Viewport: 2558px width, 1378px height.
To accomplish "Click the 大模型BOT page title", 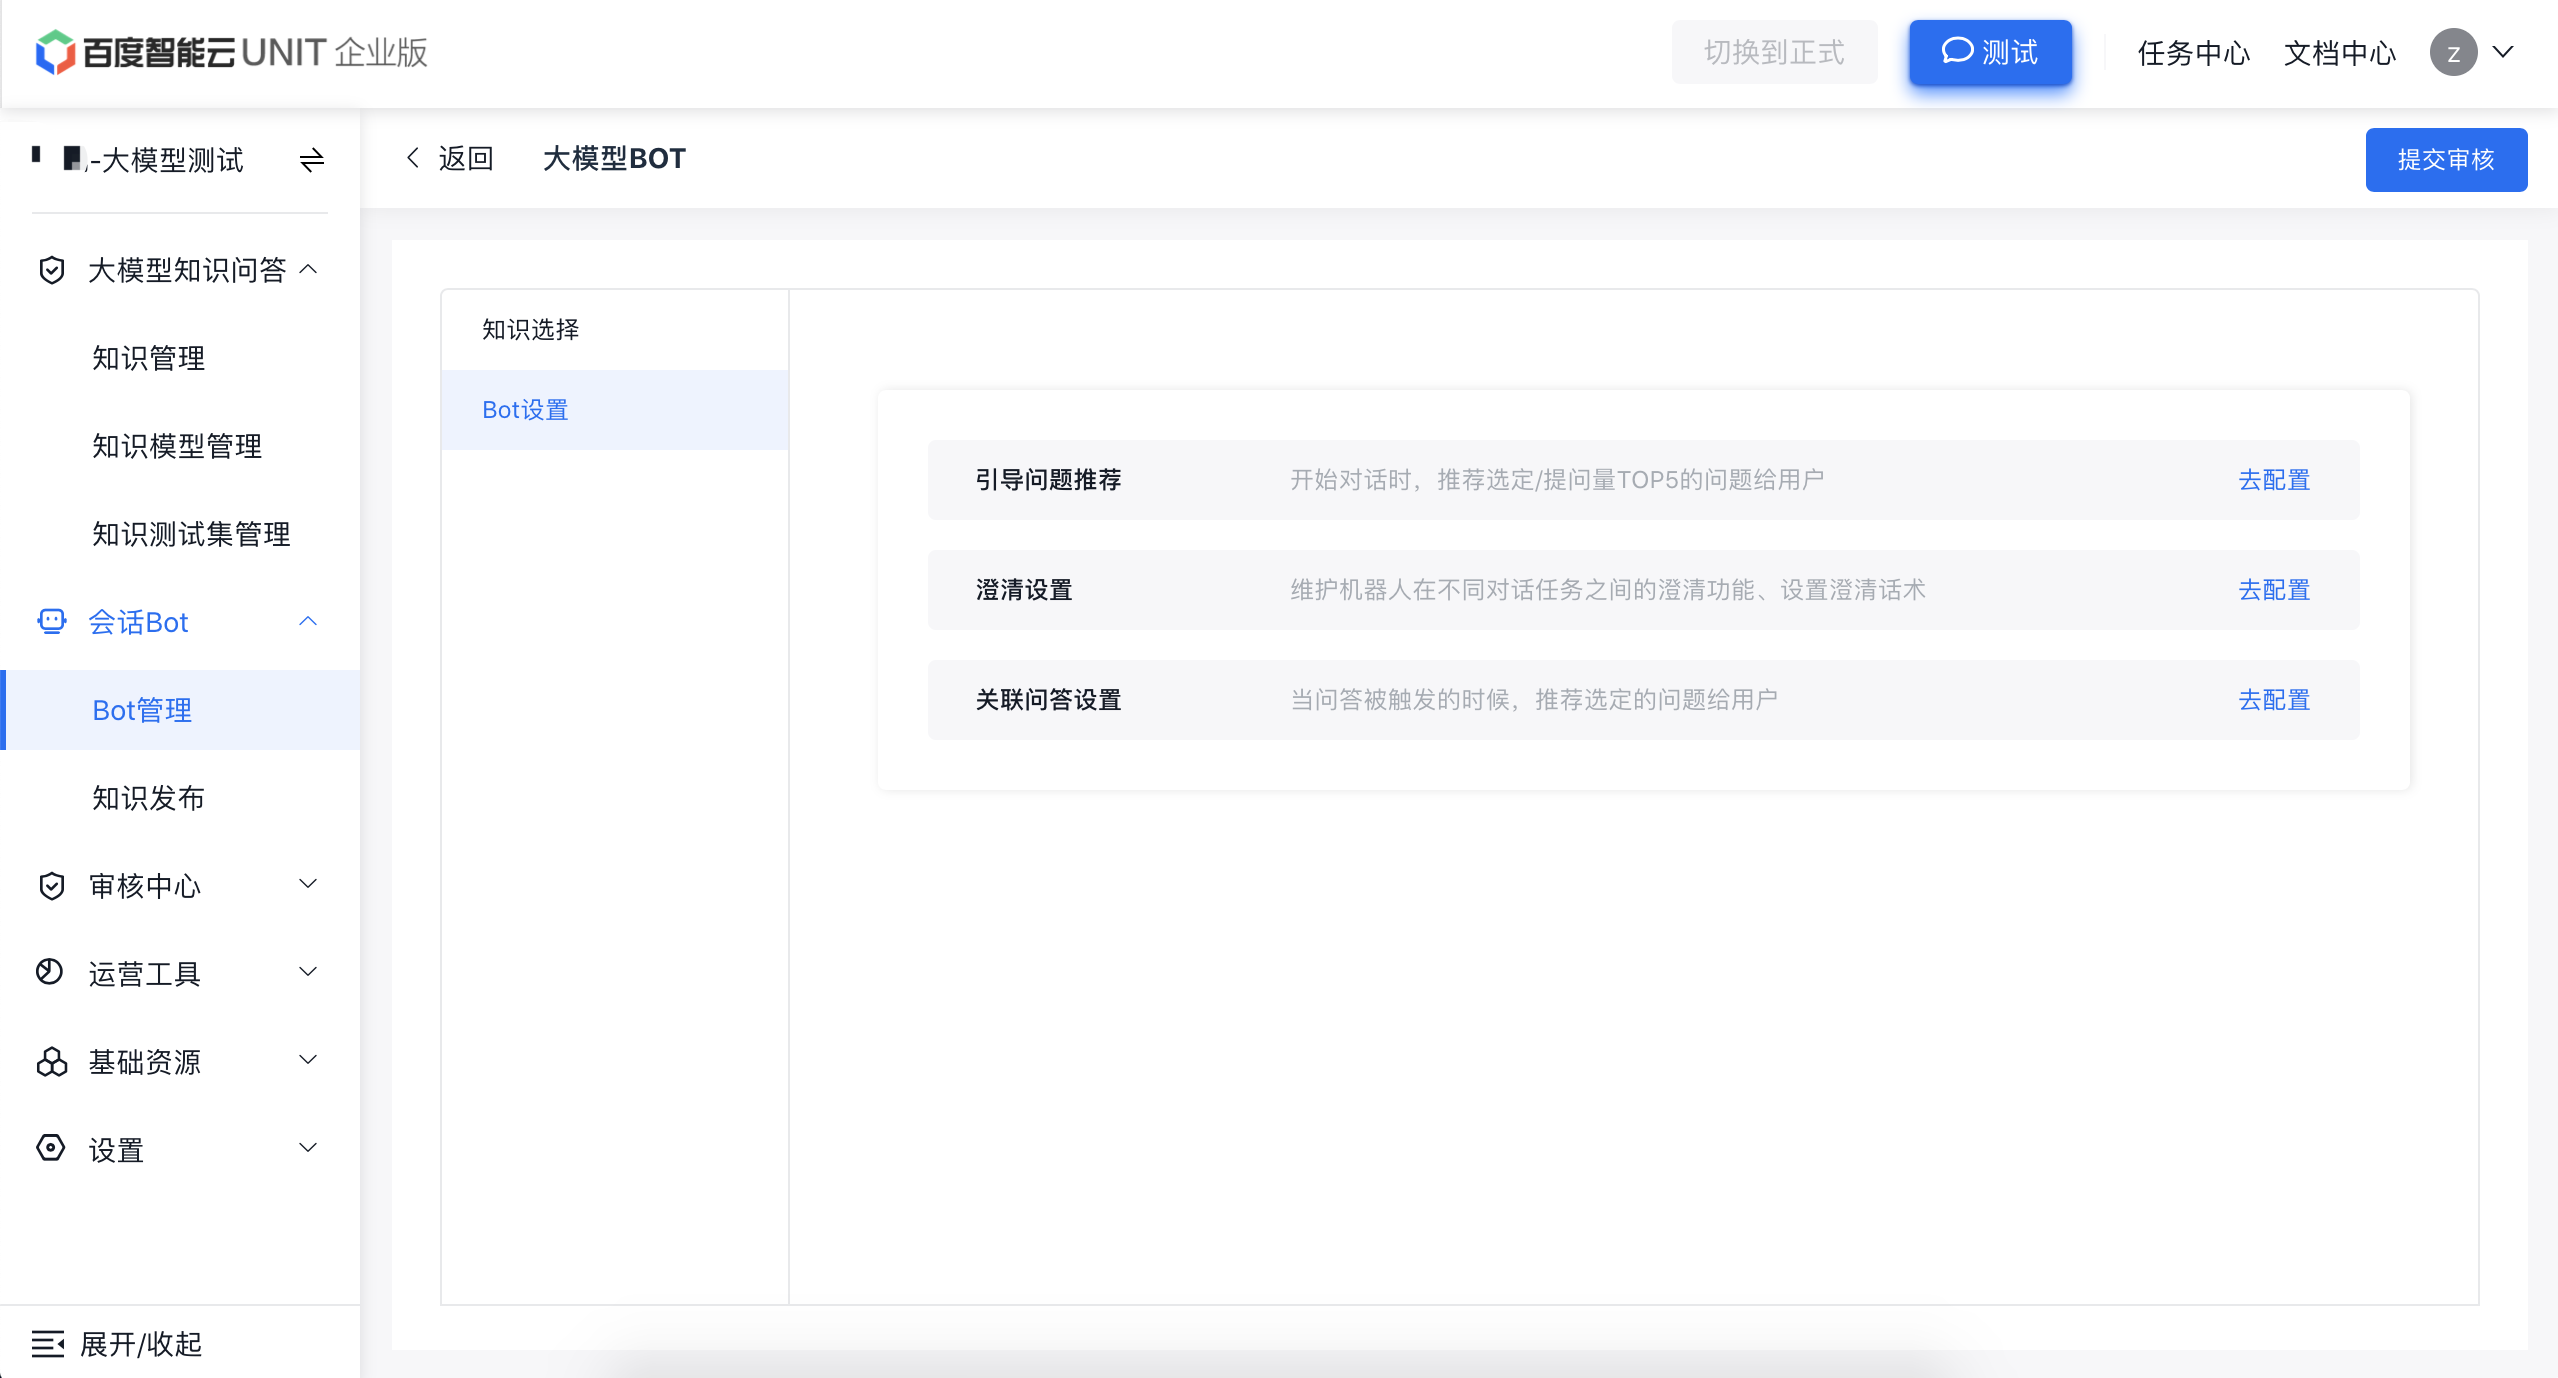I will click(x=614, y=158).
